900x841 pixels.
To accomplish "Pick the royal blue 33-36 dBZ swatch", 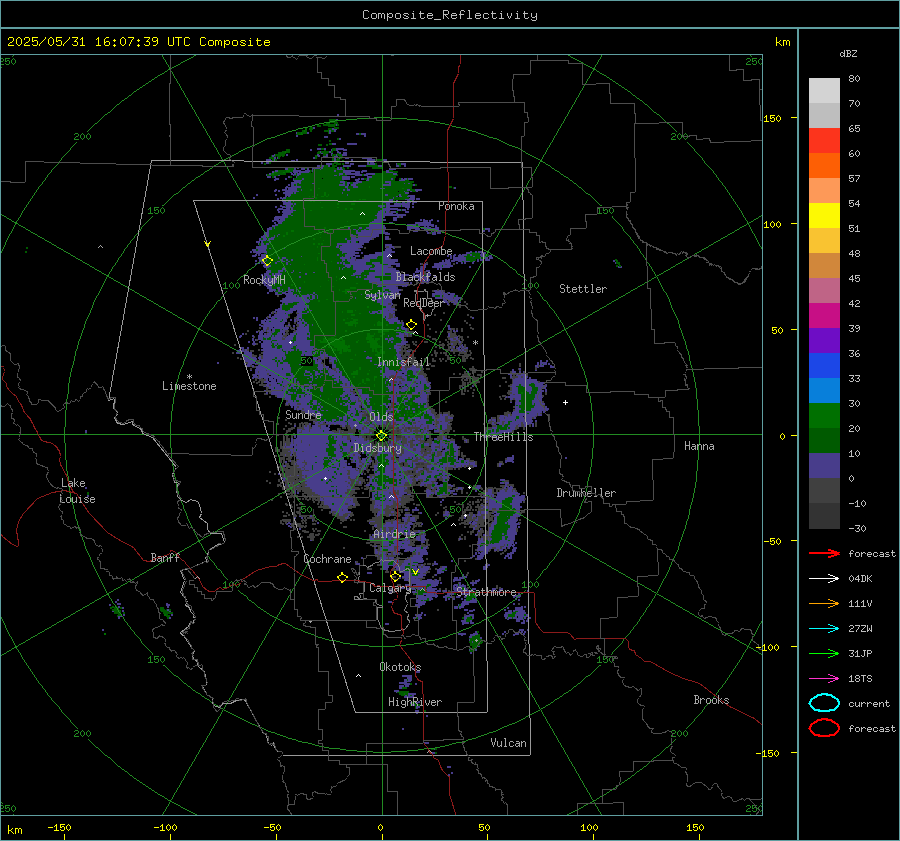I will click(x=824, y=365).
